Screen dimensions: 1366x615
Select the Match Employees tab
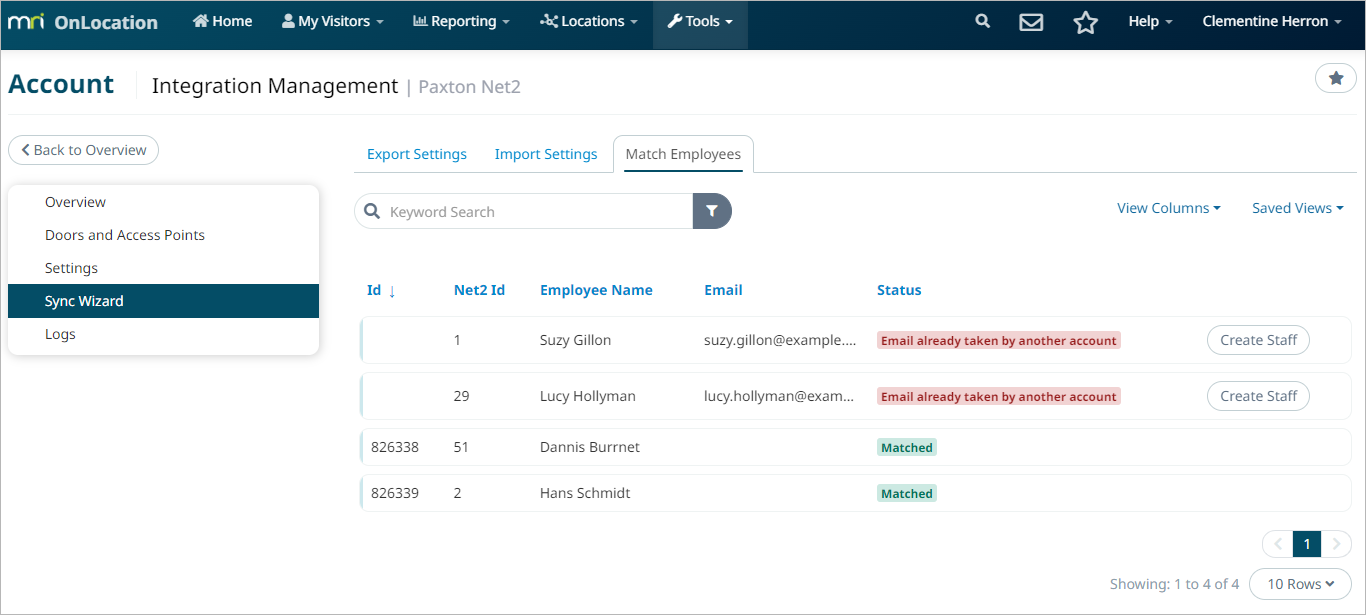tap(683, 154)
